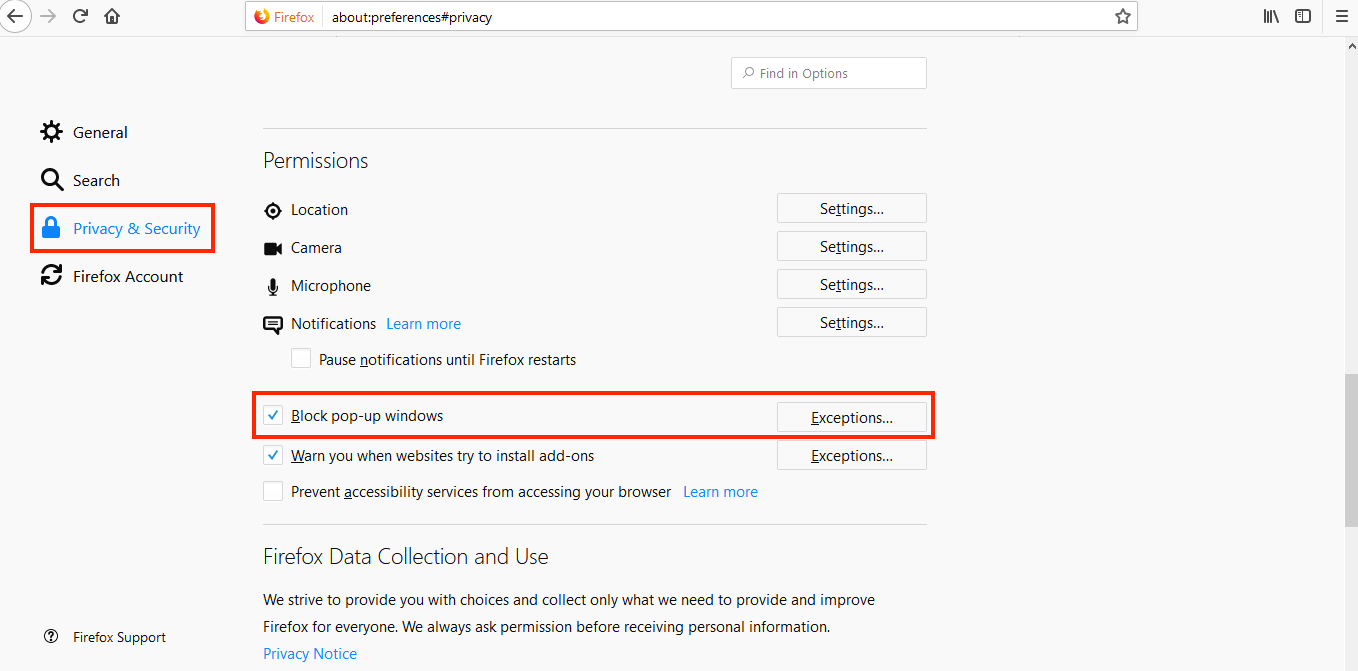Open Location Settings button
This screenshot has width=1358, height=671.
point(852,209)
